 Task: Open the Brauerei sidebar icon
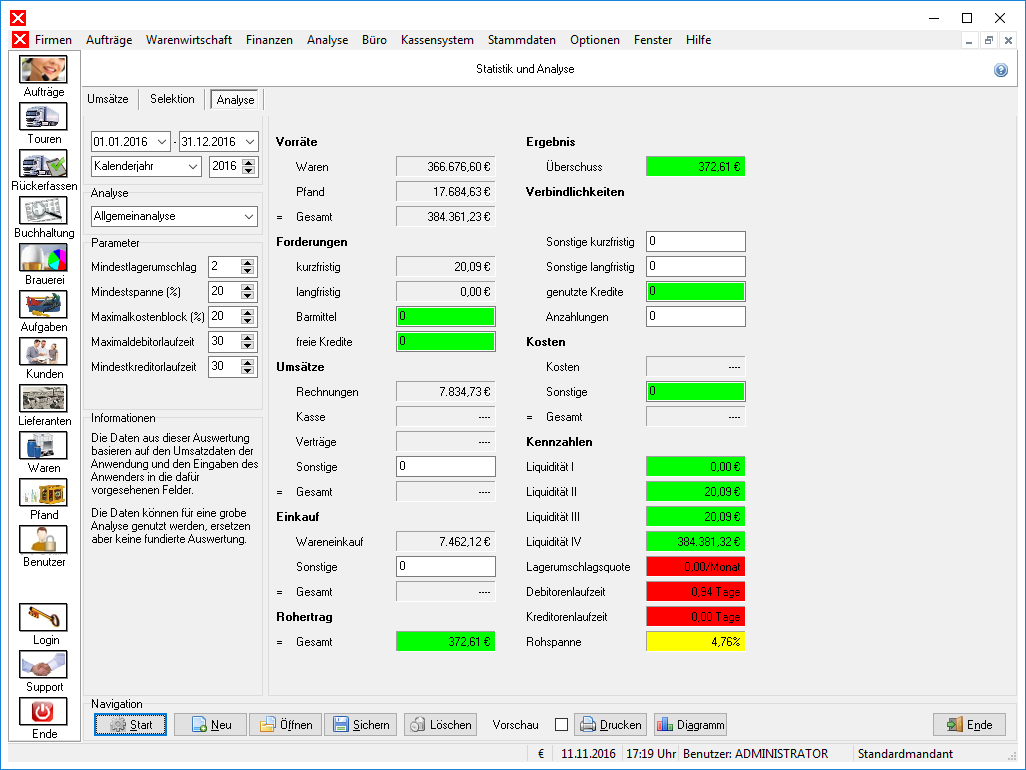pyautogui.click(x=43, y=258)
